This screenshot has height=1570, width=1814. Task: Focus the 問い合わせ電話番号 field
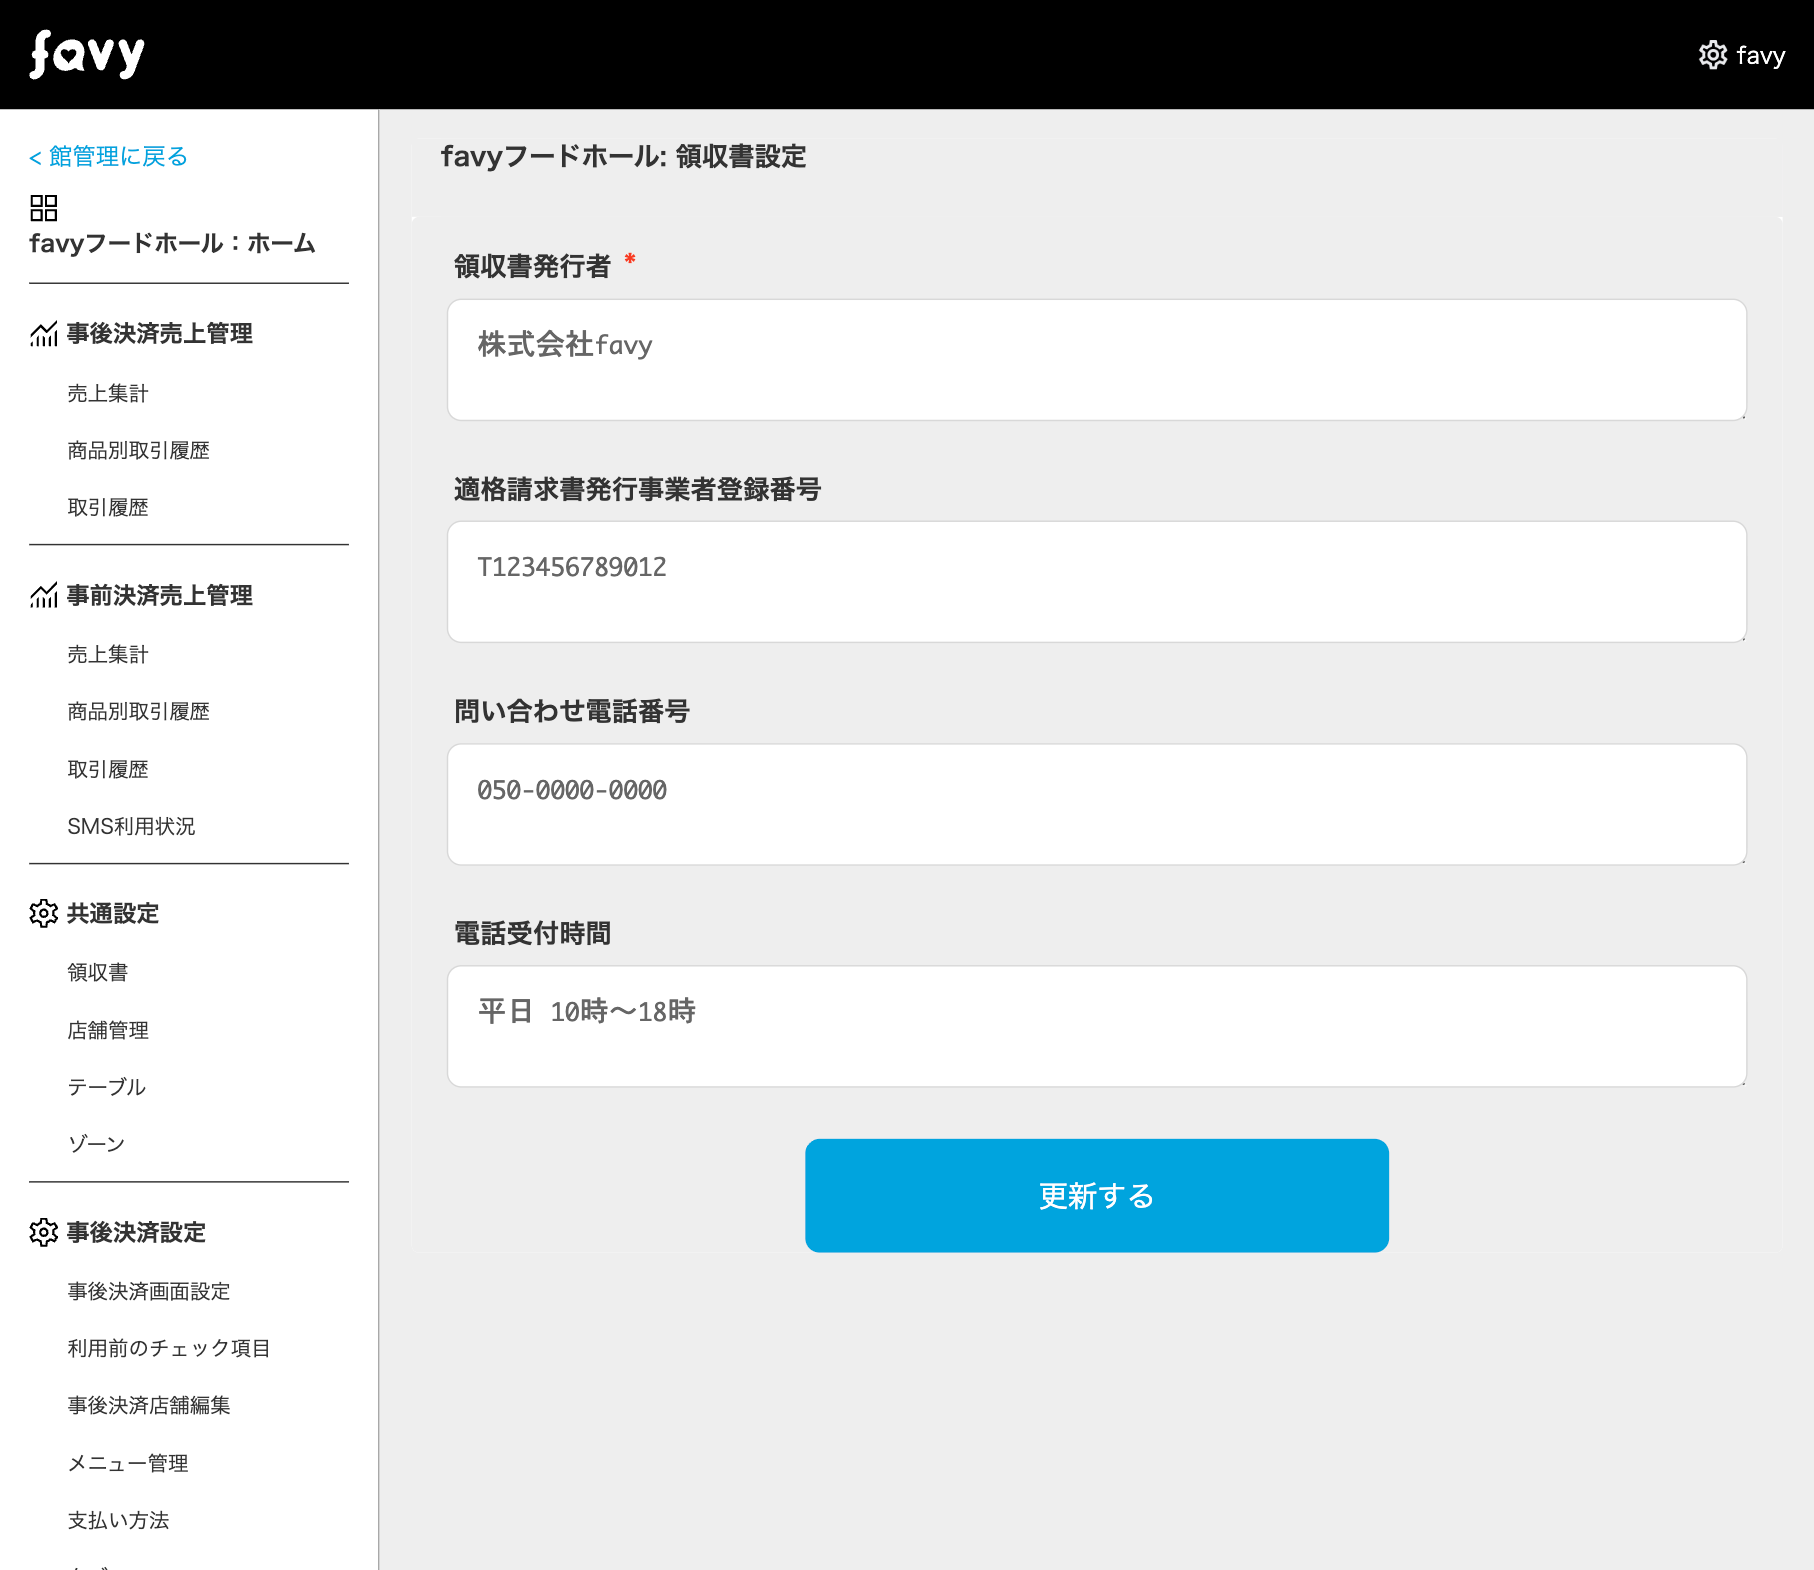pyautogui.click(x=1097, y=805)
